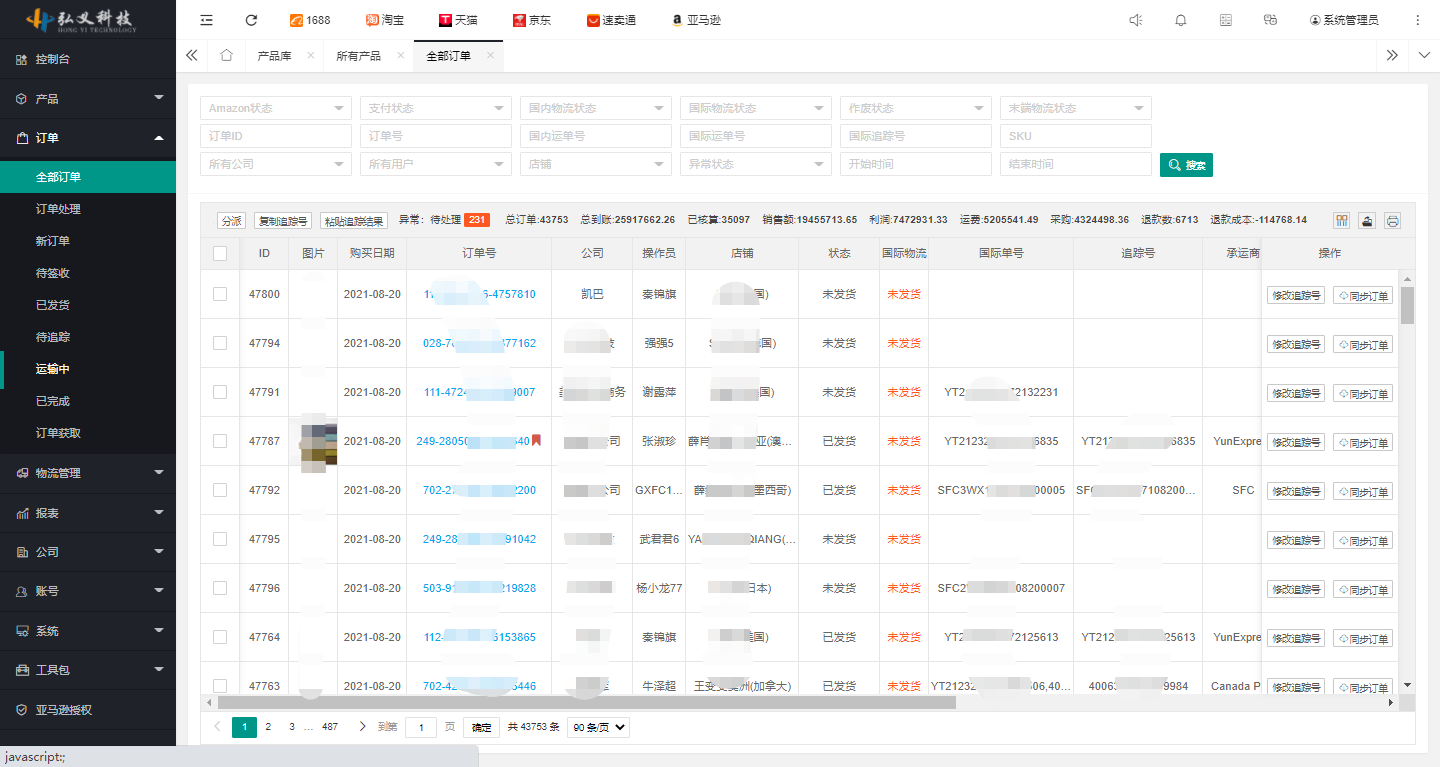The width and height of the screenshot is (1440, 767).
Task: Open the column filter icon above table
Action: tap(1342, 221)
